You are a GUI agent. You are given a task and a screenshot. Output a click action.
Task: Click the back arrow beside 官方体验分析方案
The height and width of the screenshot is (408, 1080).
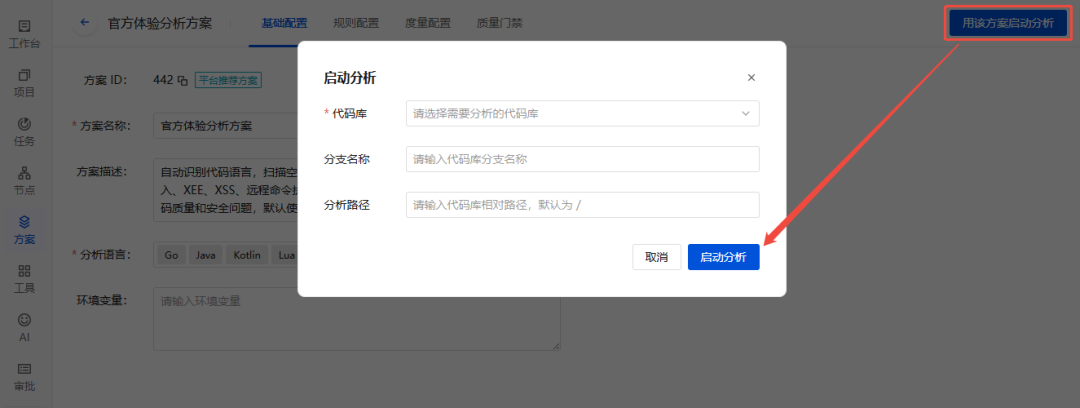click(x=85, y=23)
